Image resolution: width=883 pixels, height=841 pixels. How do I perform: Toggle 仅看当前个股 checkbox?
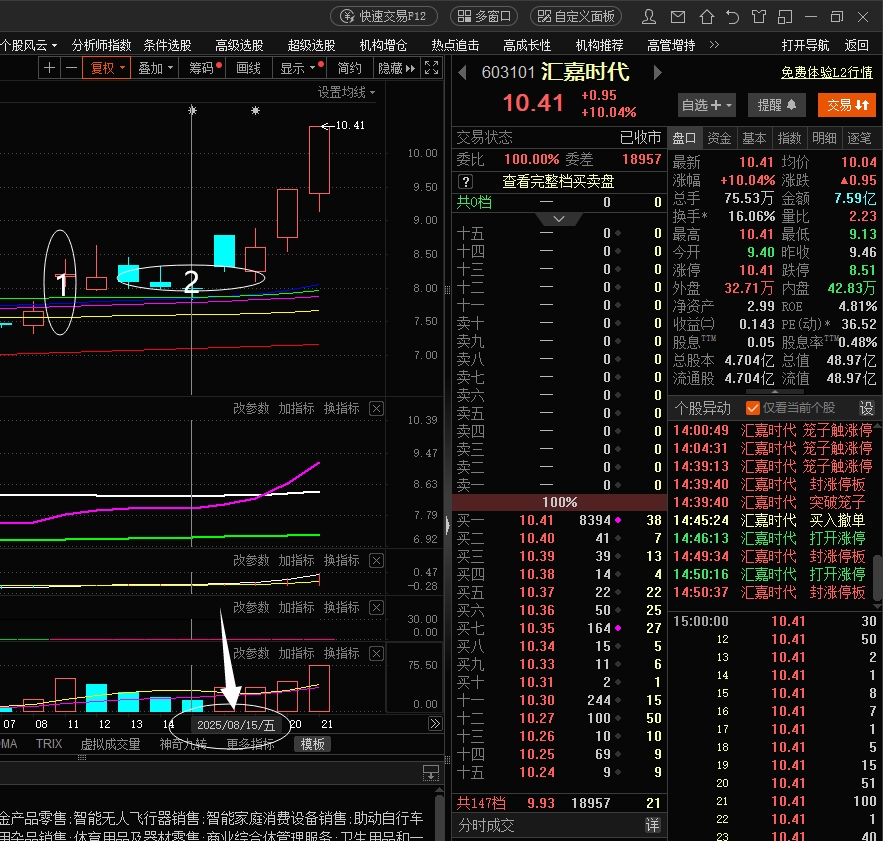[x=752, y=407]
